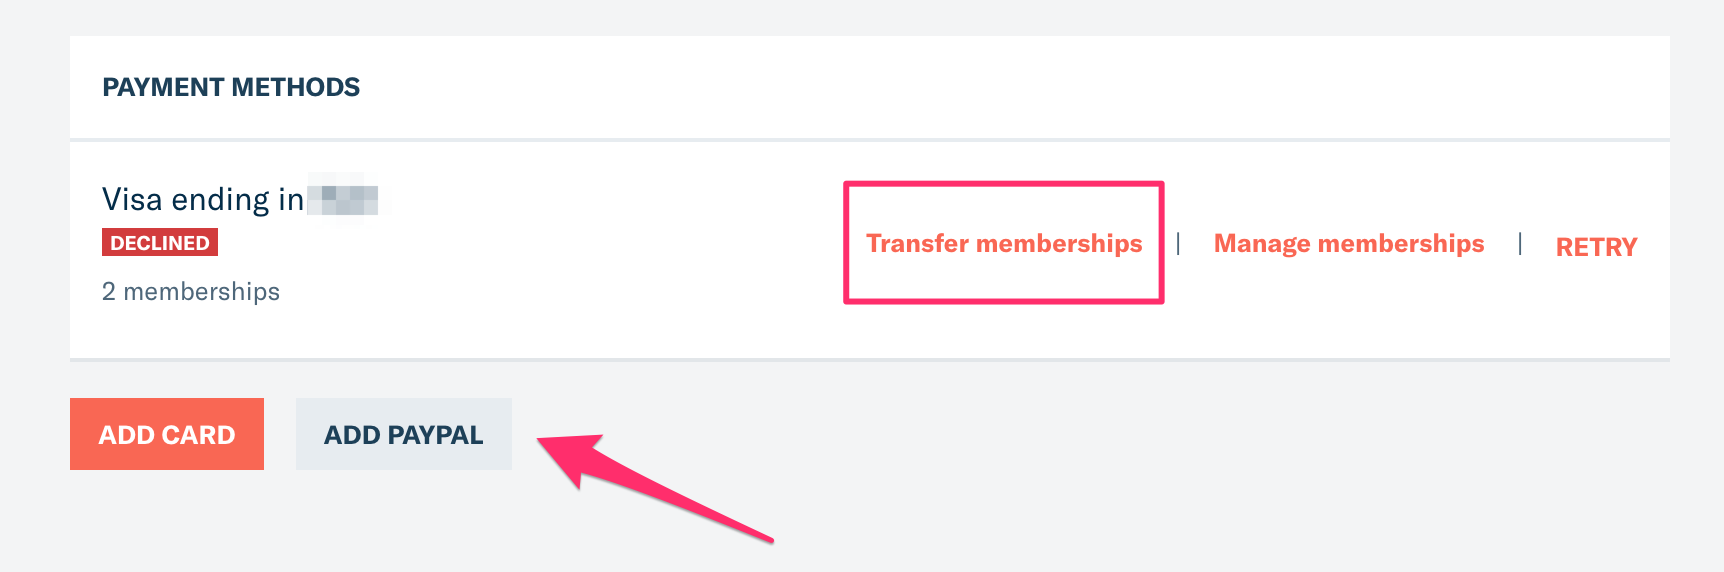1724x572 pixels.
Task: Click the red DECLINED status badge
Action: 160,243
